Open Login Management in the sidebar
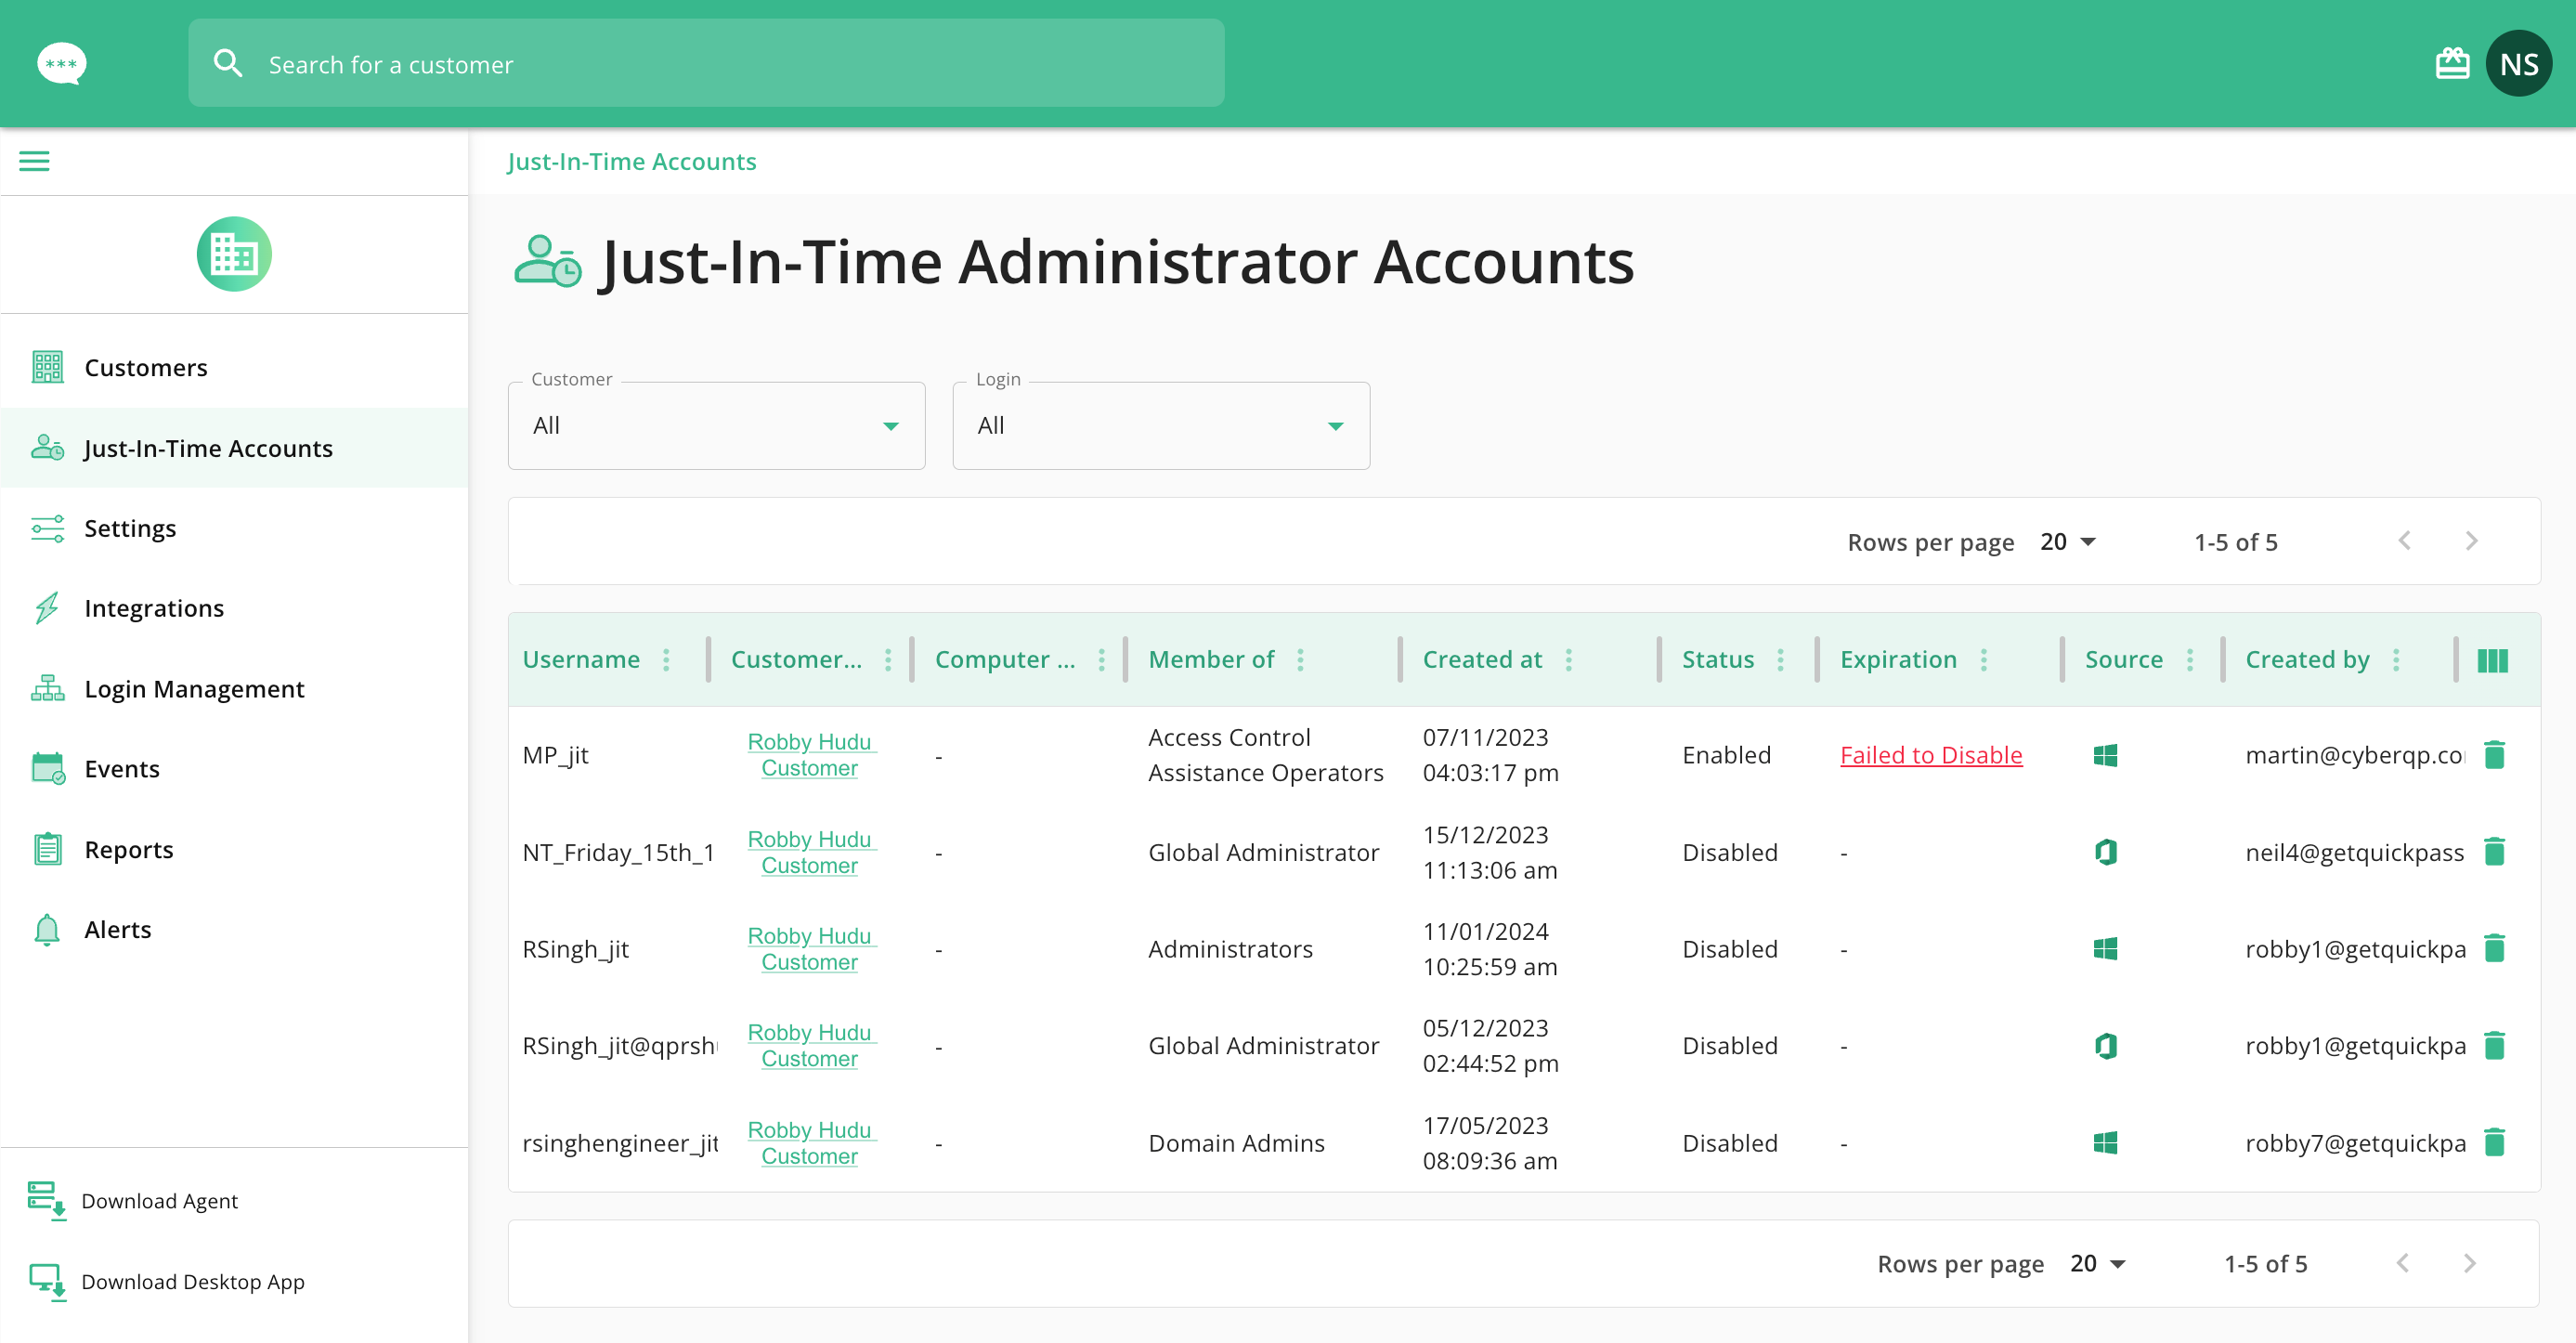This screenshot has width=2576, height=1343. (x=234, y=689)
